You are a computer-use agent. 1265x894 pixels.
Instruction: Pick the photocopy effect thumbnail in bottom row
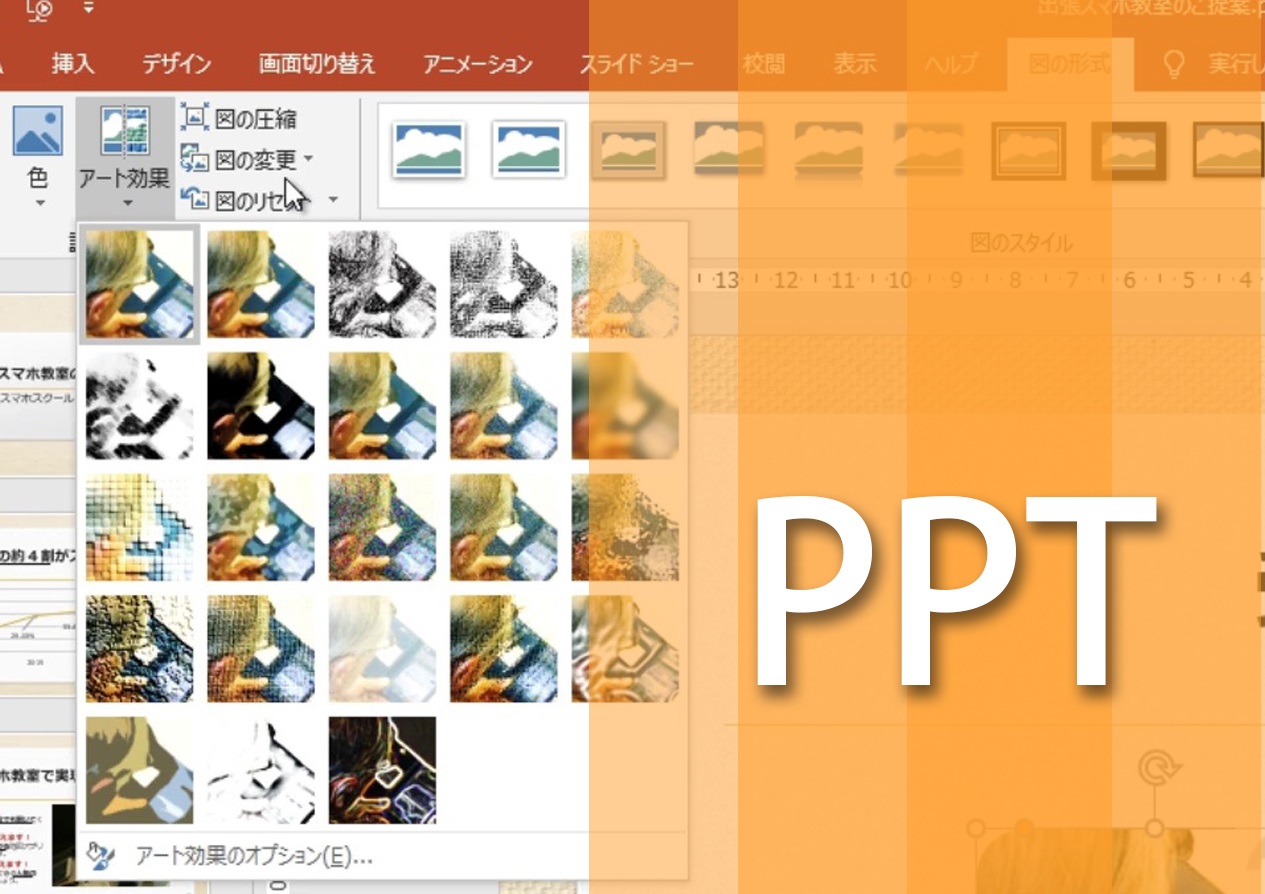coord(261,770)
